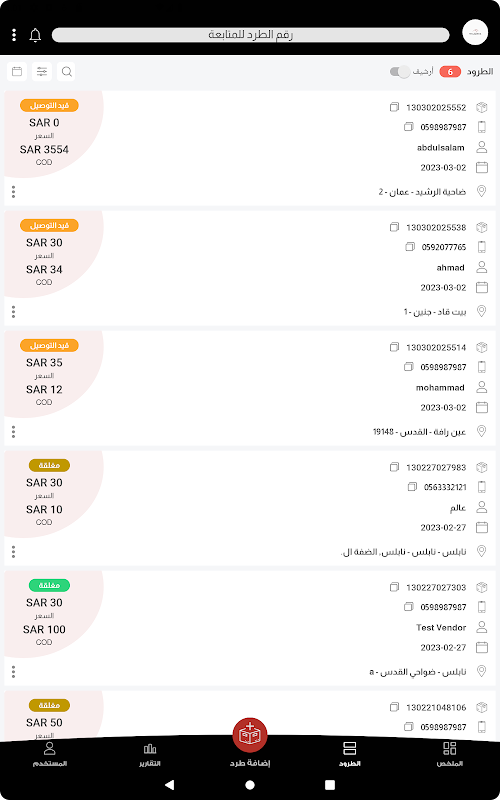Screen dimensions: 500x800
Task: Copy parcel number 130302025552
Action: [x=394, y=108]
